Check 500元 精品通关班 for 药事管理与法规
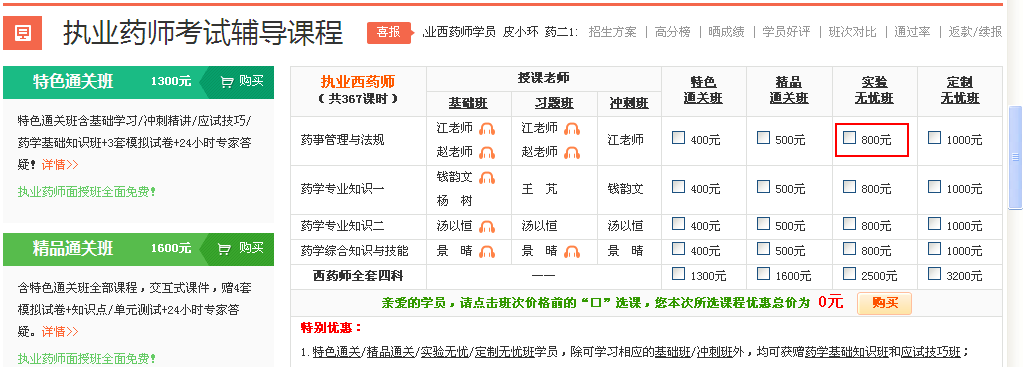This screenshot has height=367, width=1023. pos(763,138)
